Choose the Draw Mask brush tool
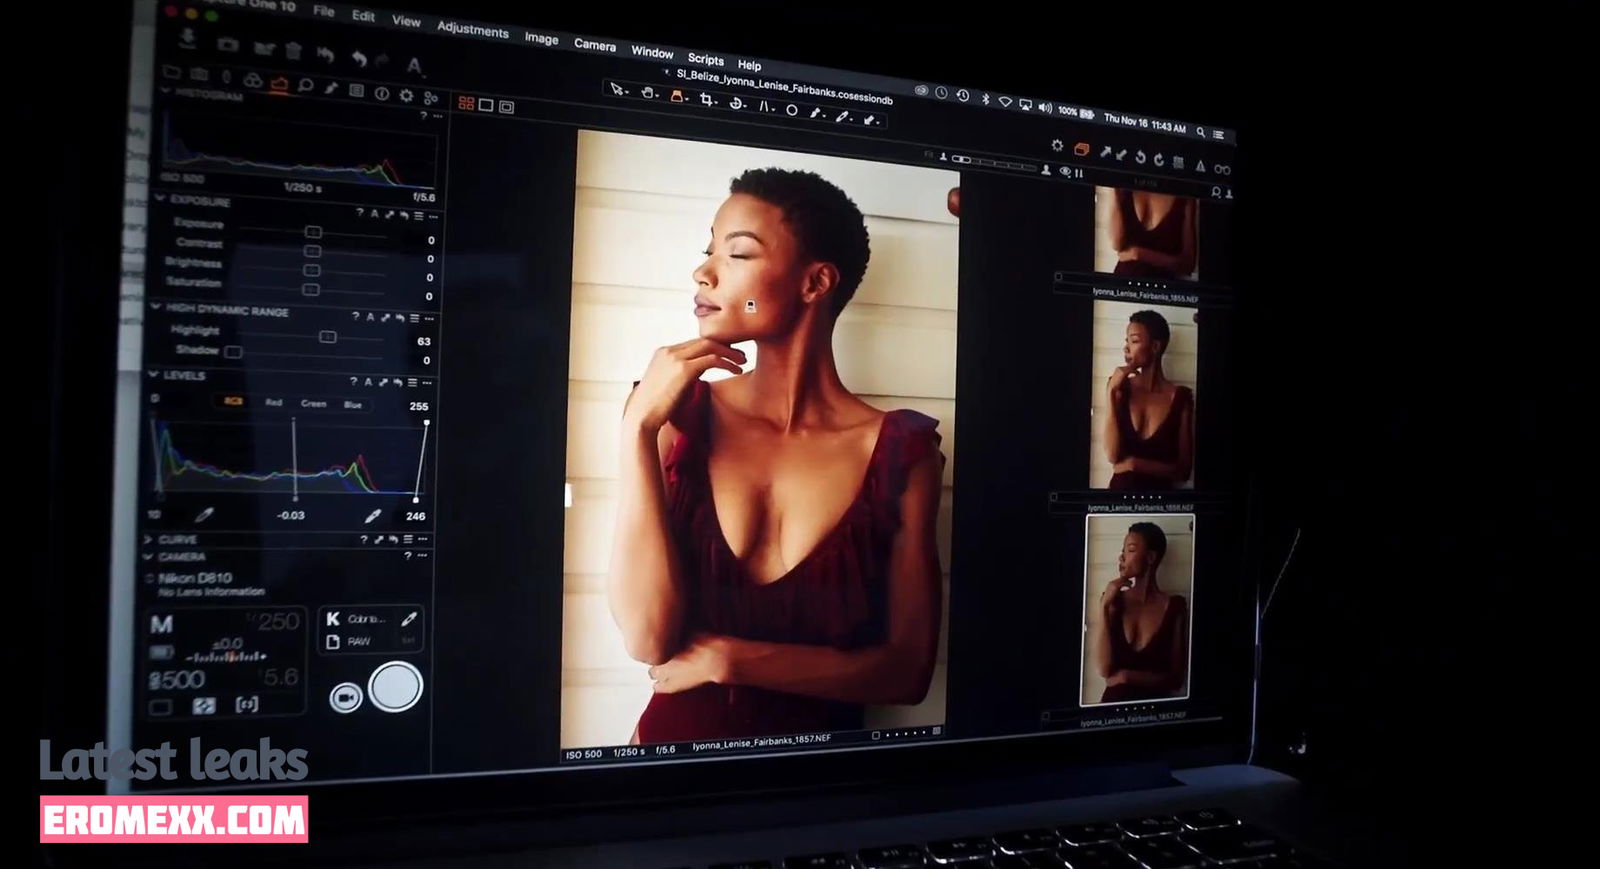The width and height of the screenshot is (1600, 869). coord(816,112)
